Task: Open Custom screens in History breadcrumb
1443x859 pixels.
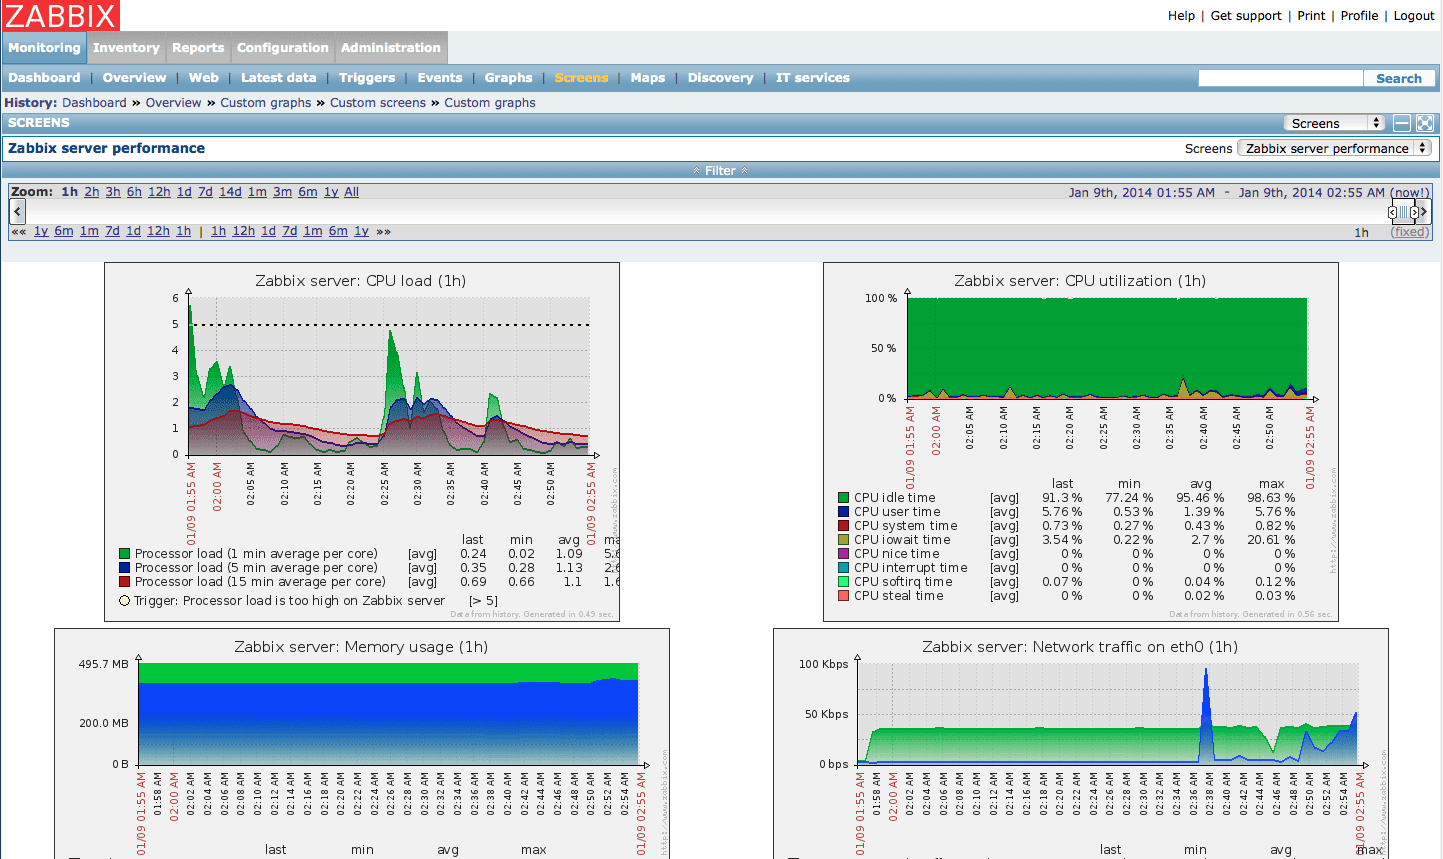Action: [378, 103]
